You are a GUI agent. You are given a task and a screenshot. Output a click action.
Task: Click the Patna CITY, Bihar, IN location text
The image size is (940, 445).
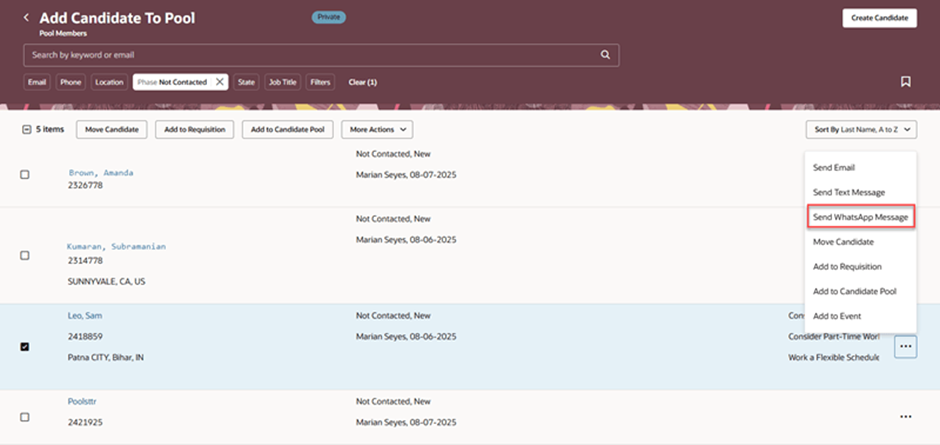tap(106, 357)
